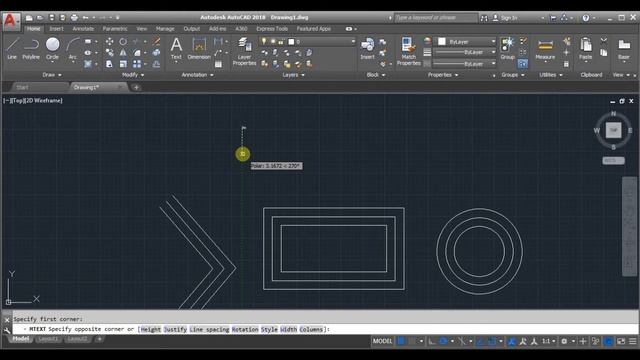Image resolution: width=640 pixels, height=360 pixels.
Task: Toggle group selection on/off button
Action: coord(523,64)
